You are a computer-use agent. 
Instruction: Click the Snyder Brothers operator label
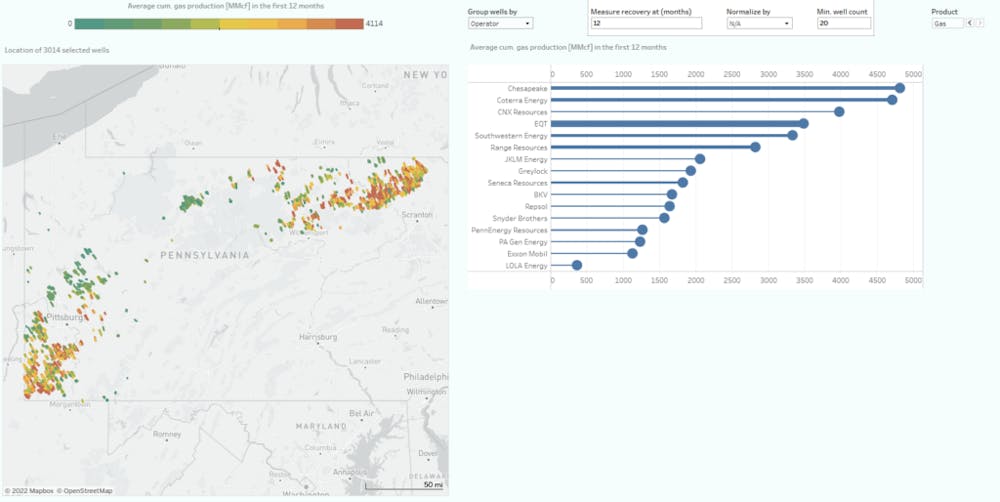click(520, 218)
